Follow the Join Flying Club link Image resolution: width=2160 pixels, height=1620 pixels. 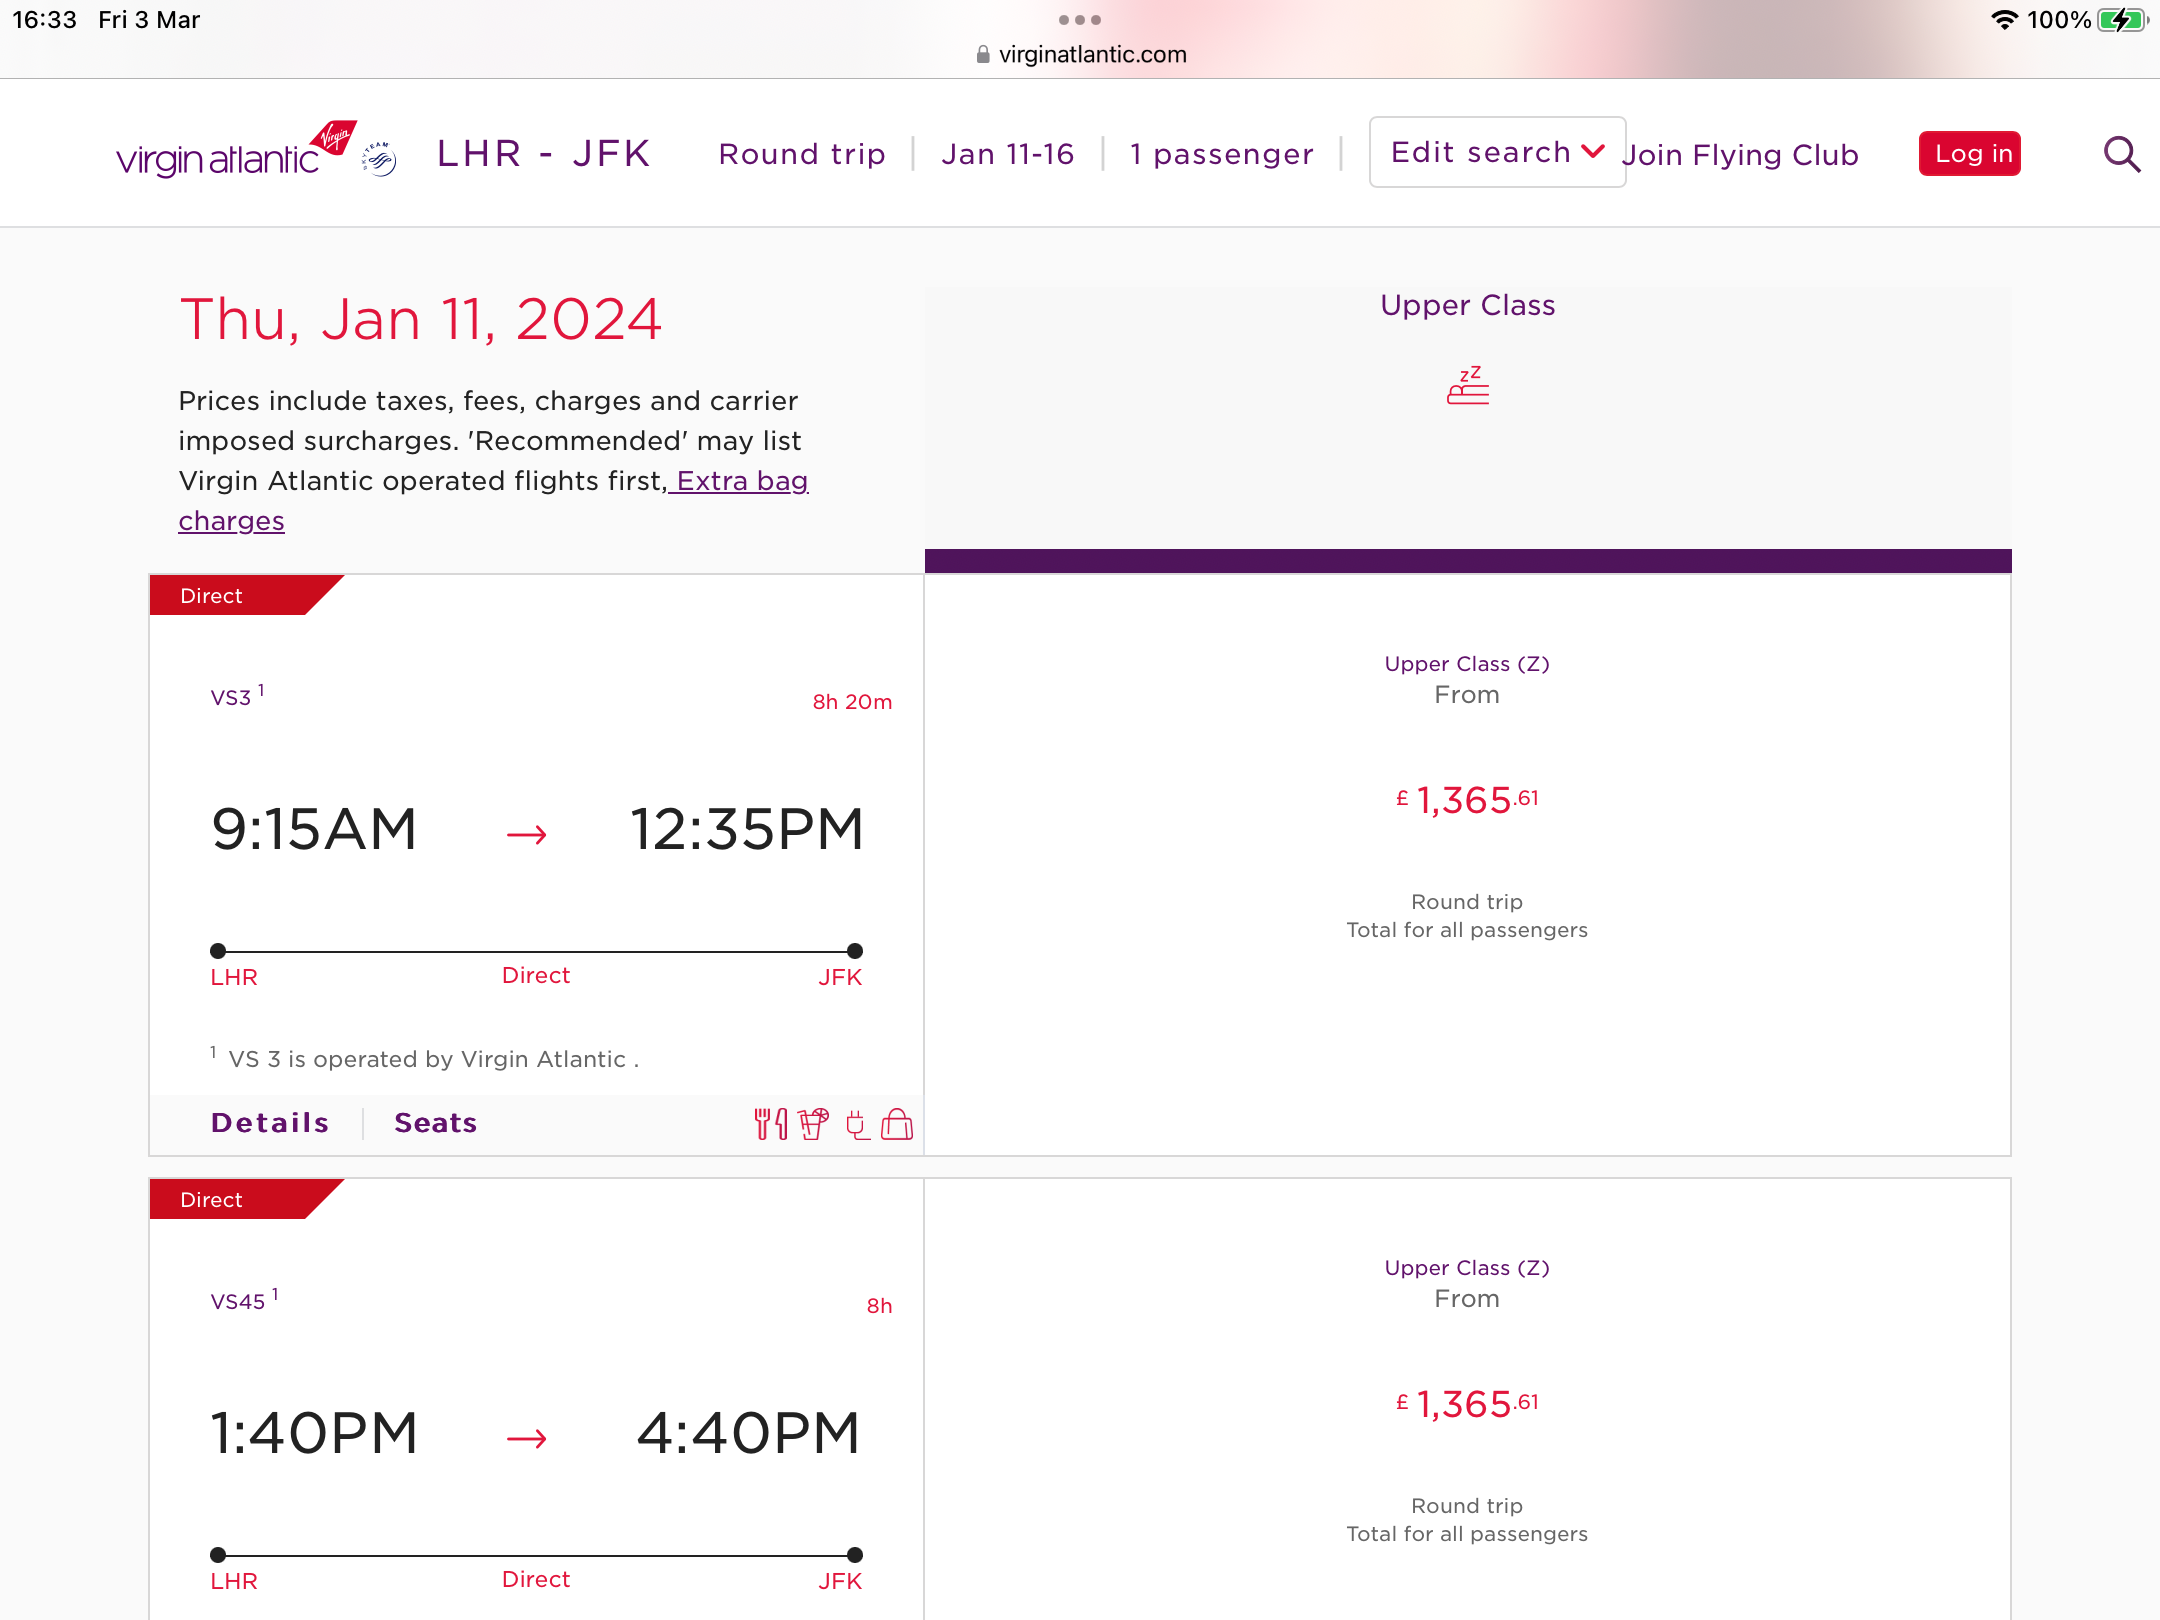tap(1740, 155)
